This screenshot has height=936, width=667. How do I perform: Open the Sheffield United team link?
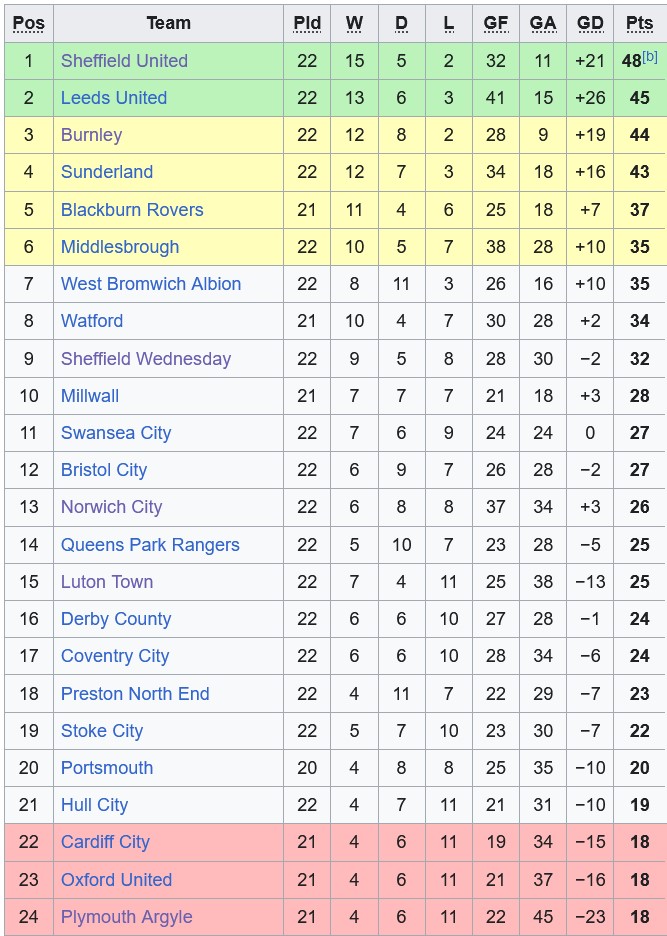124,61
